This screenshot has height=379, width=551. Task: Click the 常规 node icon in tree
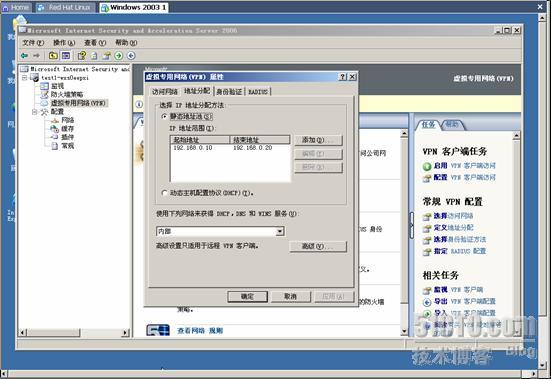coord(54,146)
